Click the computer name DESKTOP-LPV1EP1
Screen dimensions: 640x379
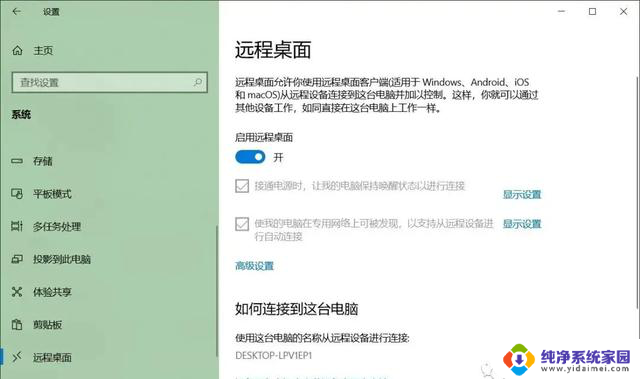[x=273, y=356]
